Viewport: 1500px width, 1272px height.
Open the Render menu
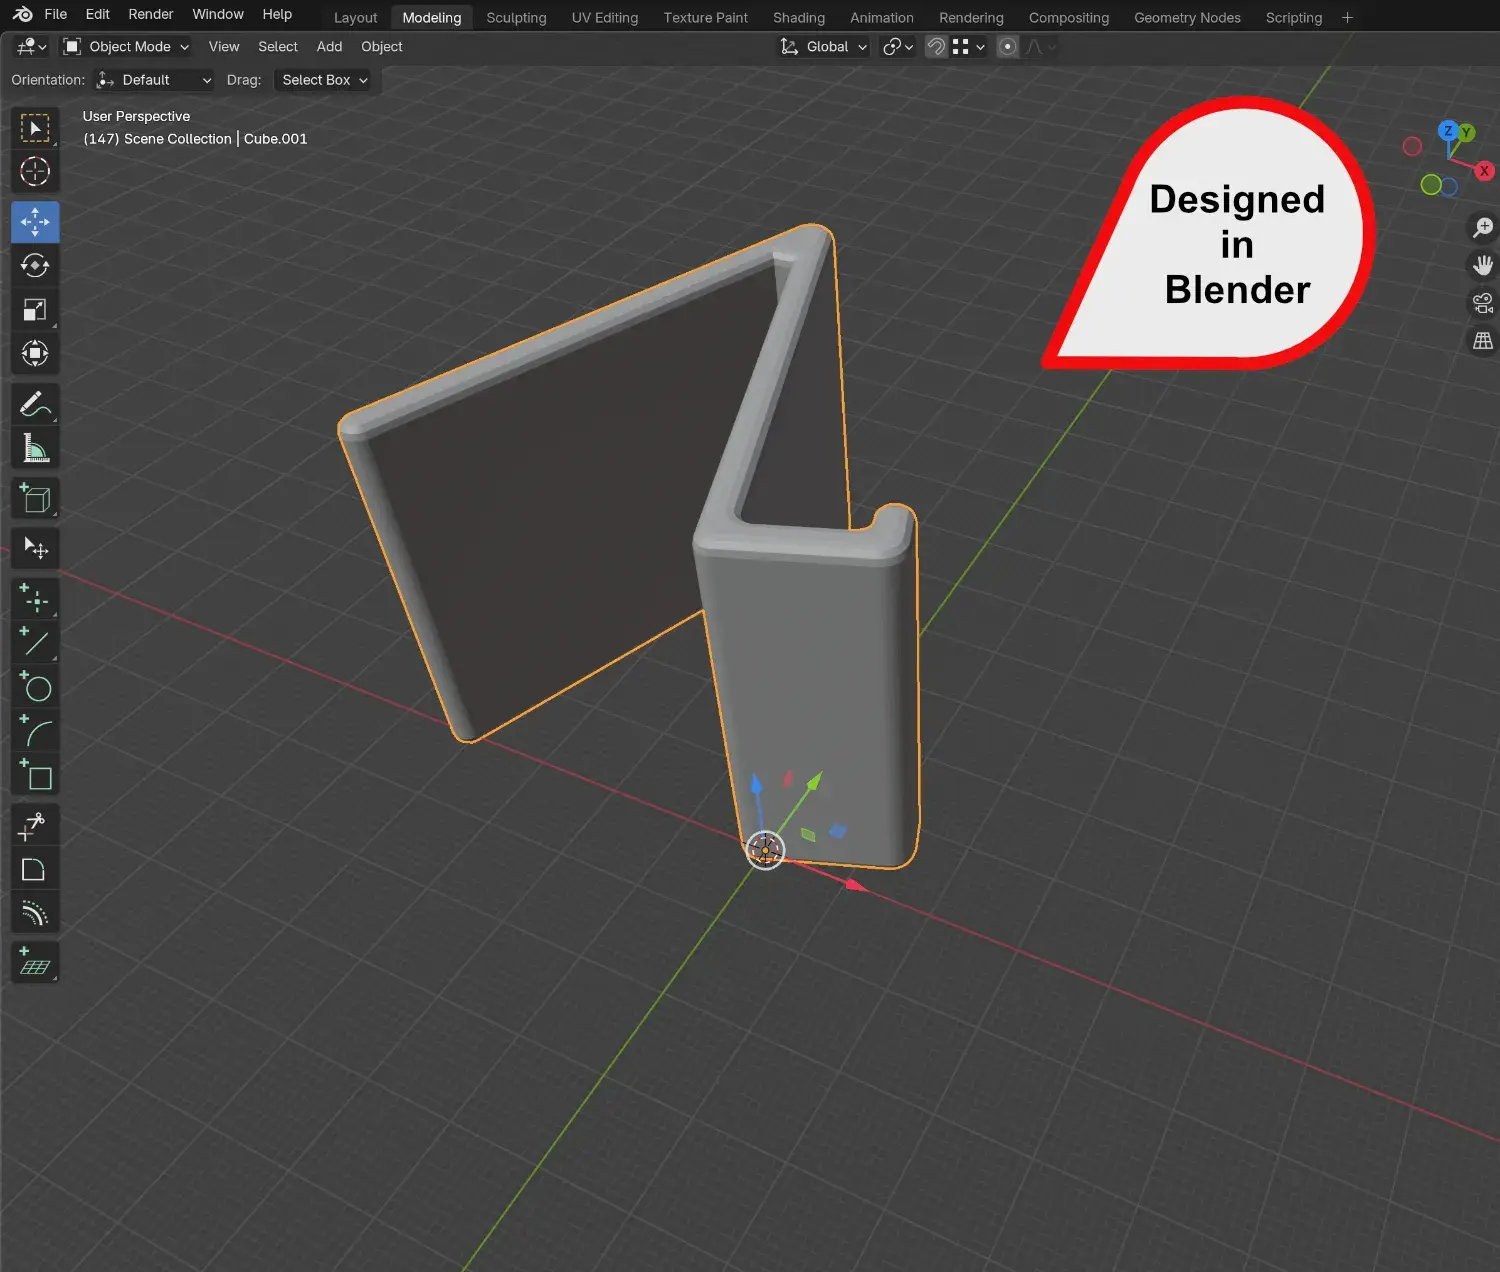pos(151,14)
